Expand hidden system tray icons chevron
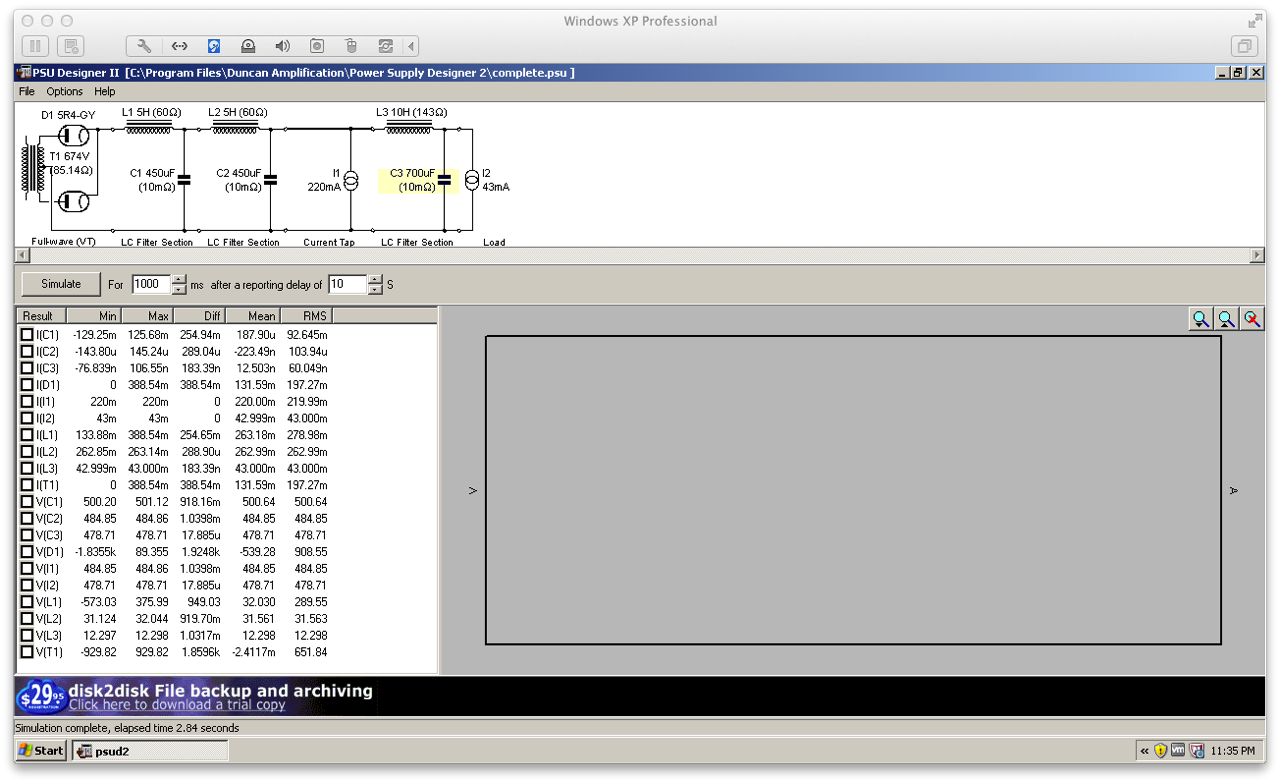Image resolution: width=1280 pixels, height=783 pixels. (x=1144, y=750)
